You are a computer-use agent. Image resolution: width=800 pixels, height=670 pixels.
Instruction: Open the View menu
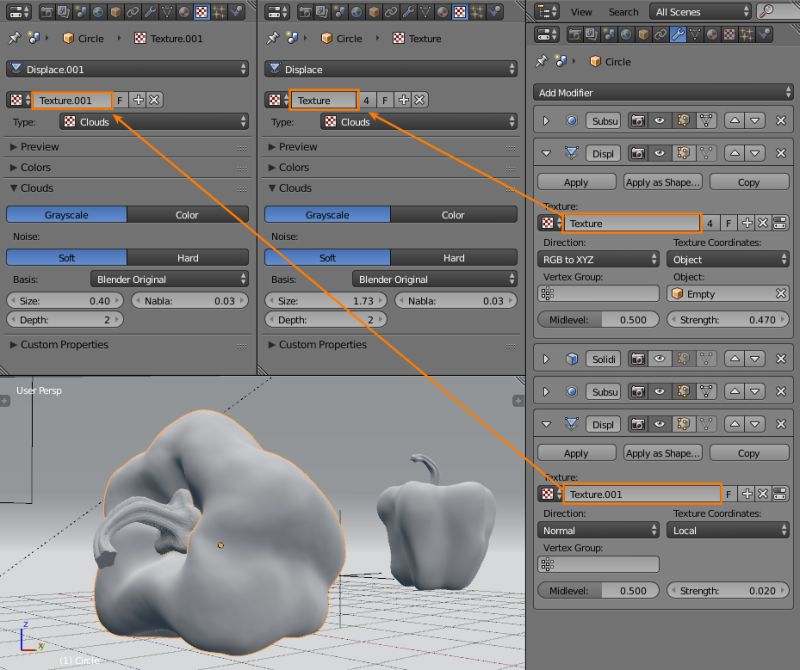[x=582, y=11]
